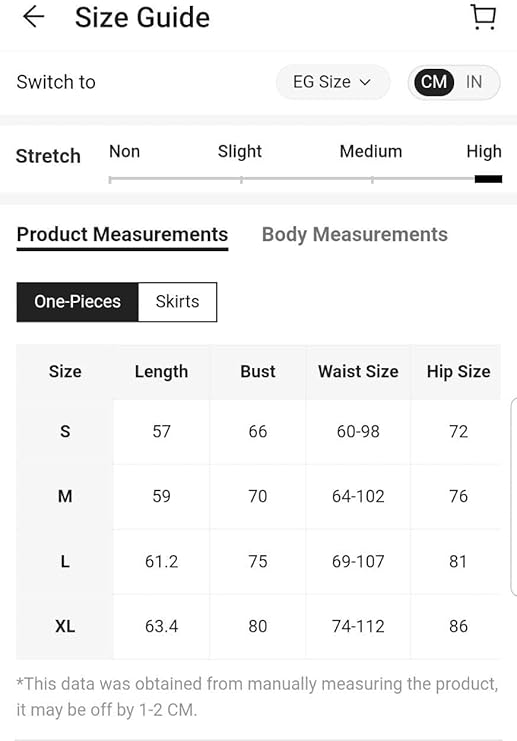The height and width of the screenshot is (741, 517).
Task: Click the Waist Size column header
Action: 358,371
